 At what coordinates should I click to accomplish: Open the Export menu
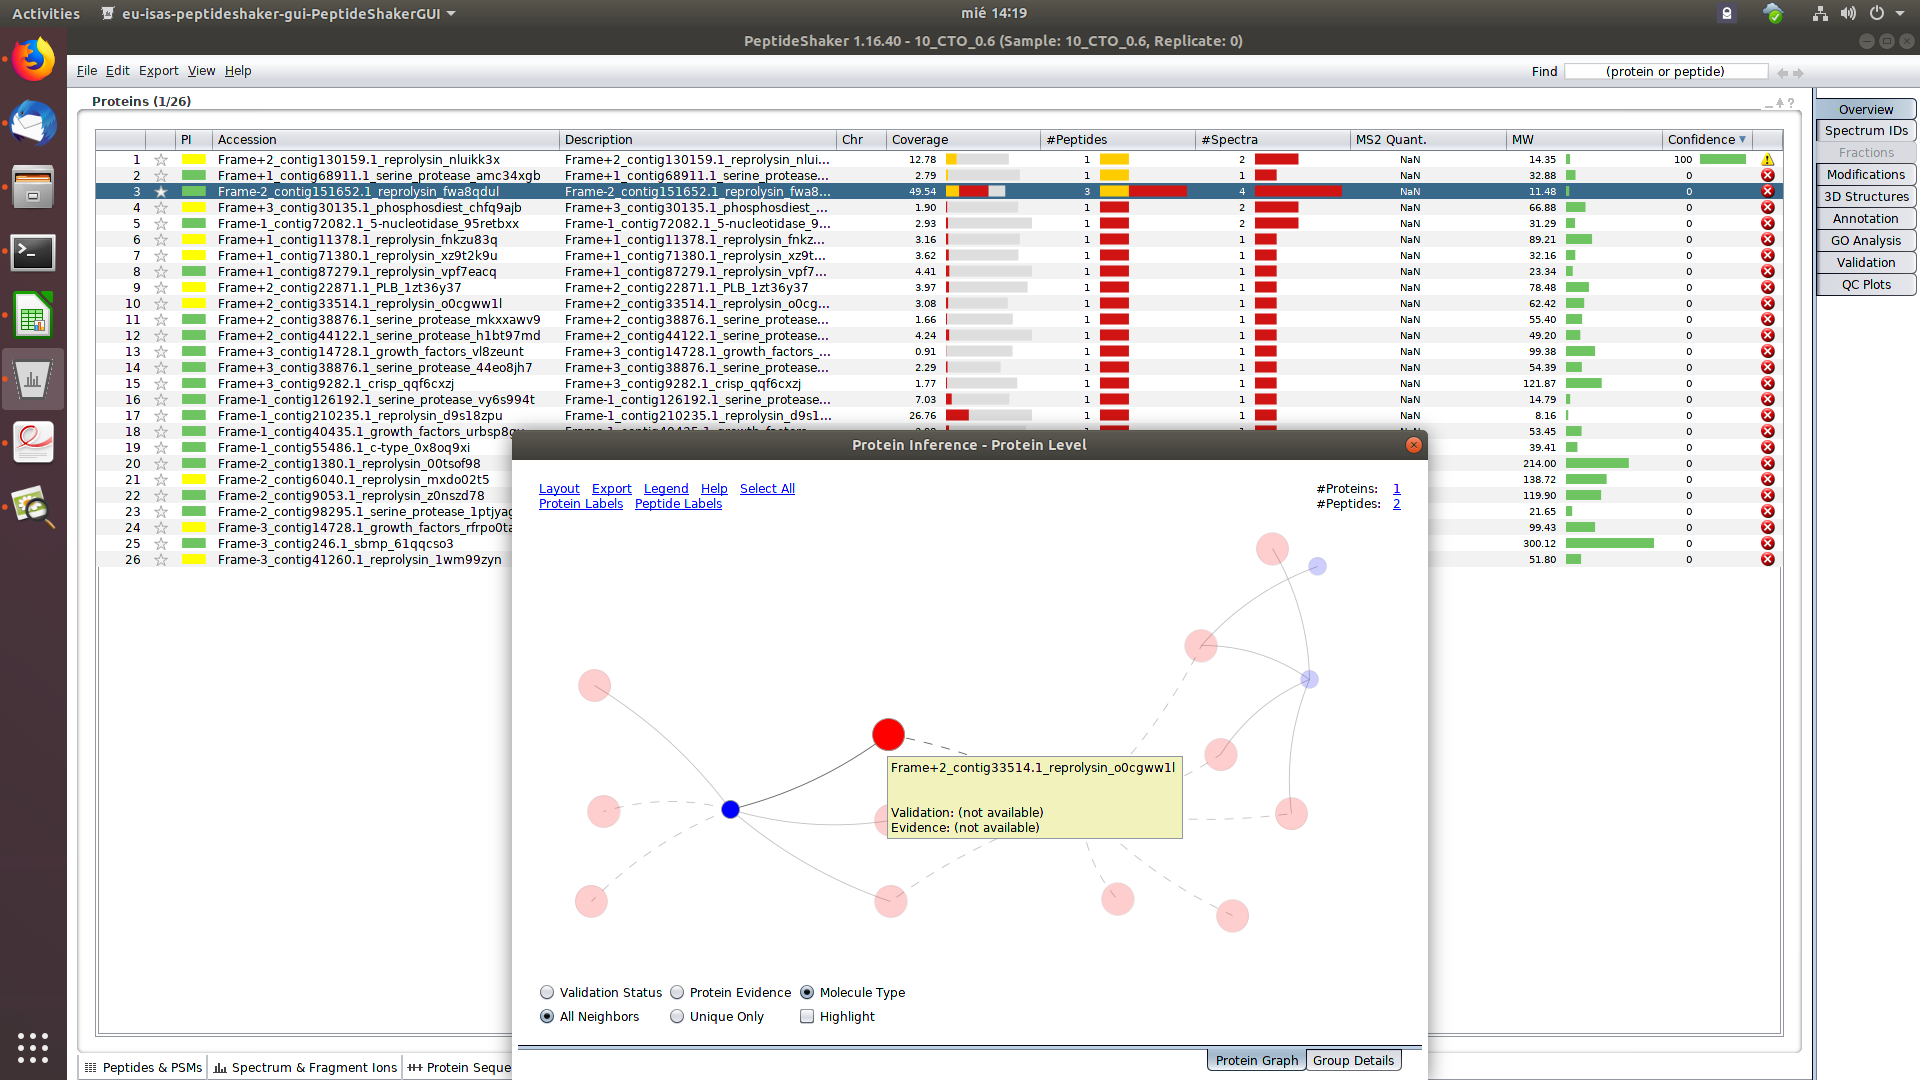point(158,70)
